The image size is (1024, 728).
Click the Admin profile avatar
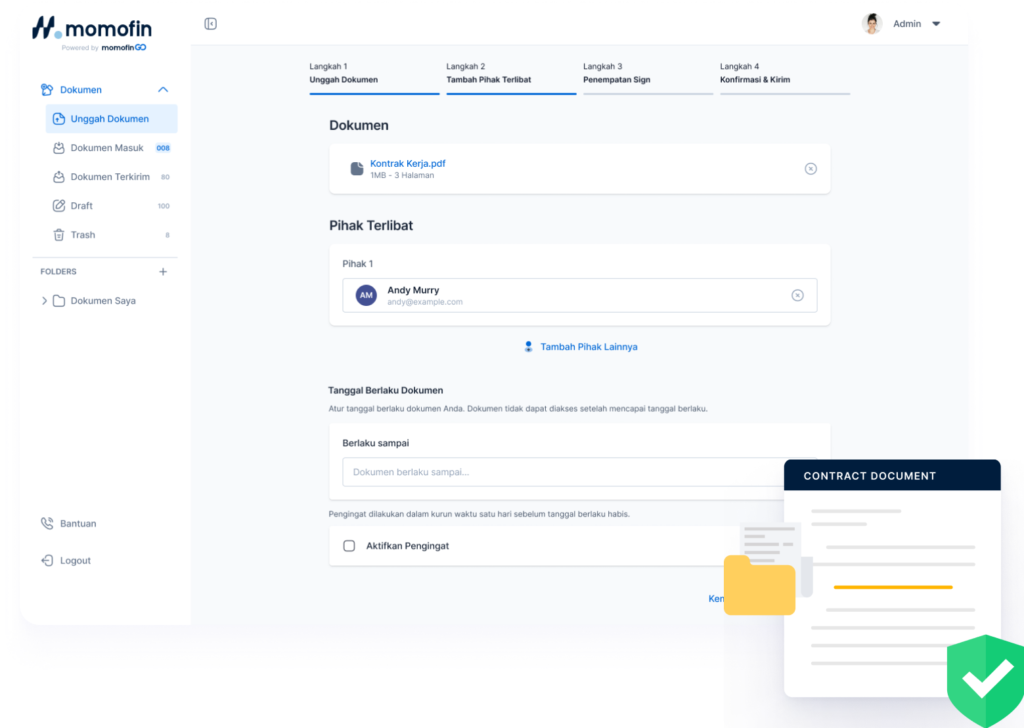[872, 24]
